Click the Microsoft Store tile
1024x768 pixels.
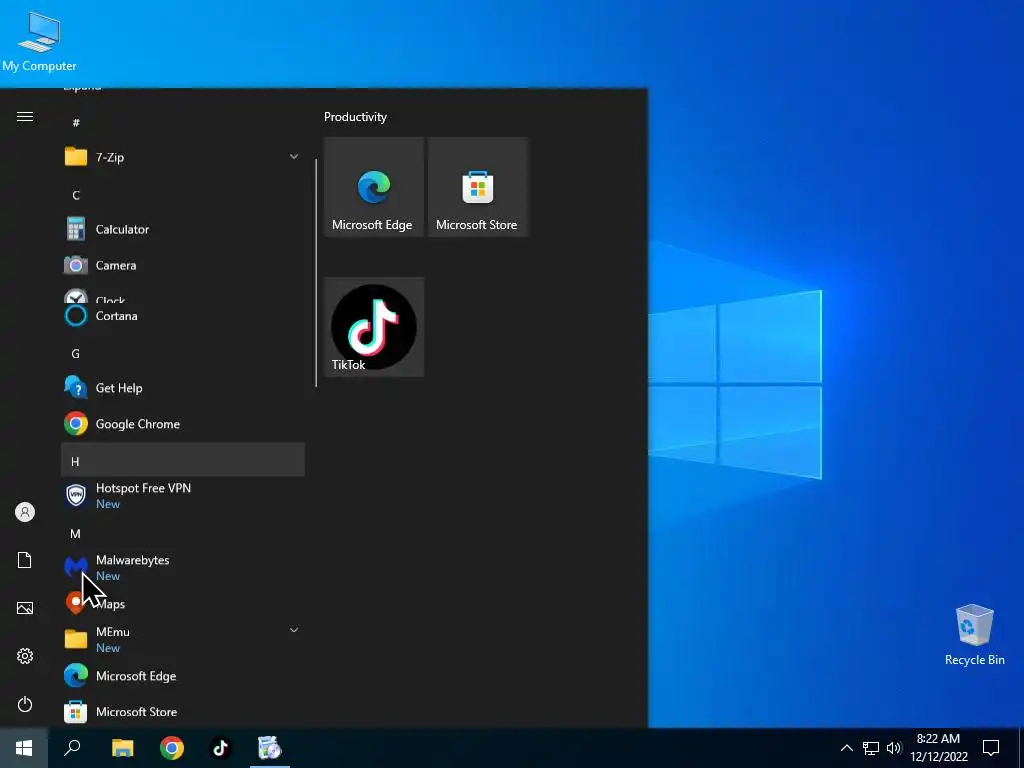click(x=477, y=187)
